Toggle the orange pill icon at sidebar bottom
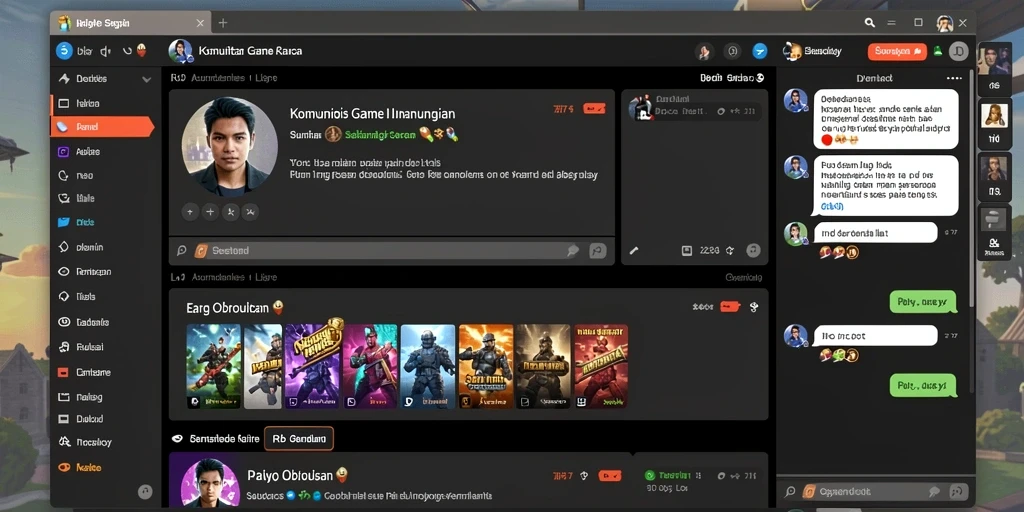This screenshot has height=512, width=1024. pos(64,468)
